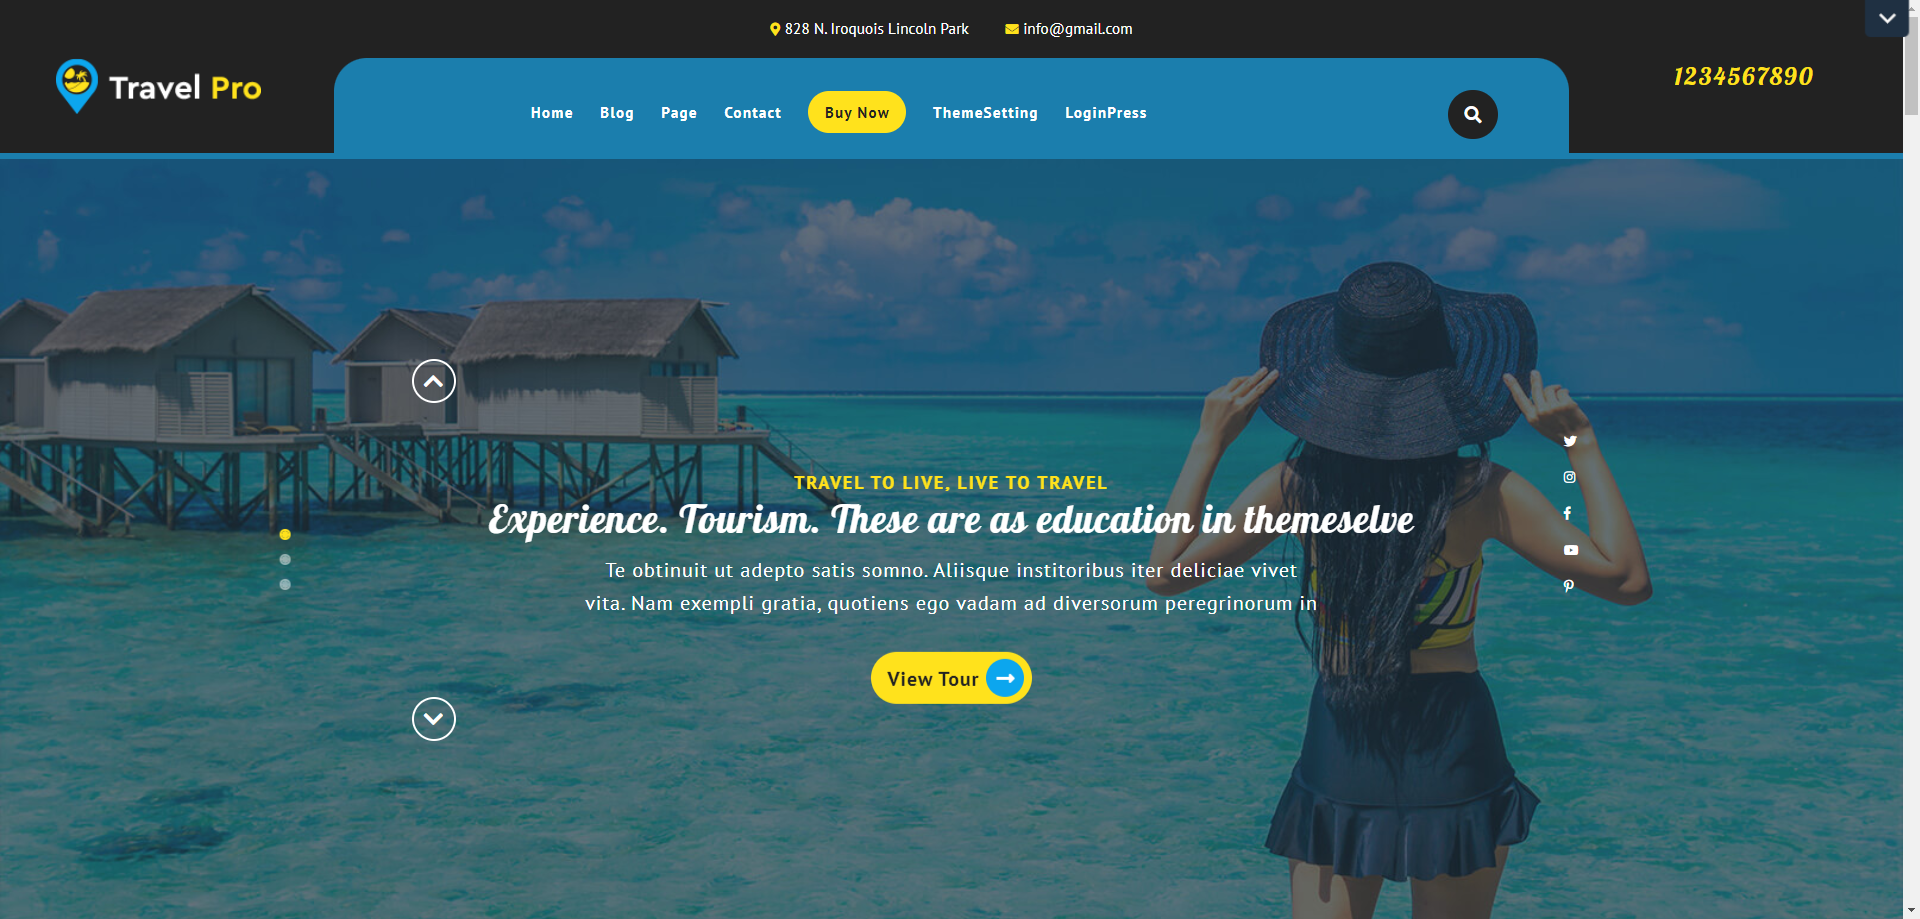Screen dimensions: 1920x919
Task: Click the envelope icon beside info@gmail.com
Action: coord(1012,29)
